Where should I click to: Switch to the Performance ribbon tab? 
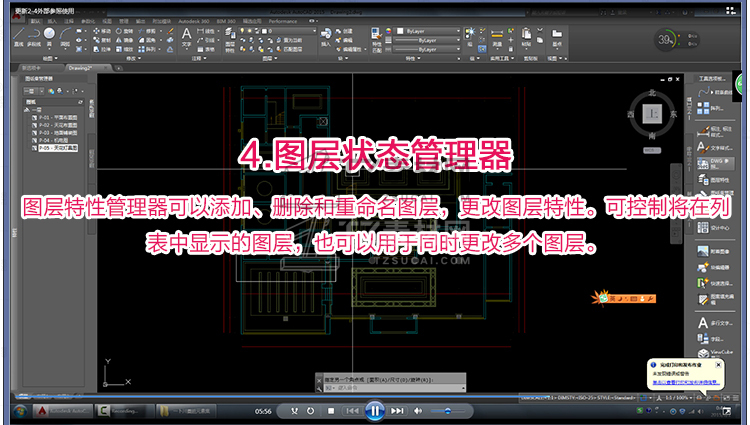pos(283,22)
